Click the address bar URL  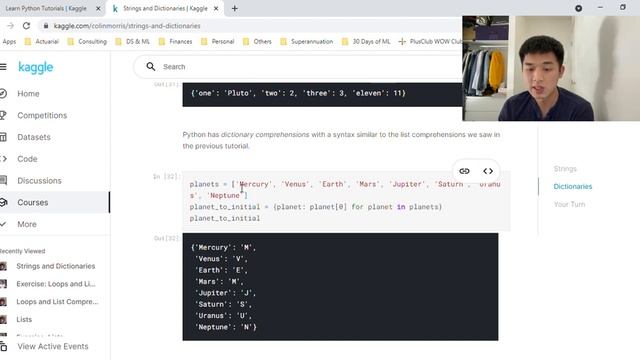[x=127, y=26]
